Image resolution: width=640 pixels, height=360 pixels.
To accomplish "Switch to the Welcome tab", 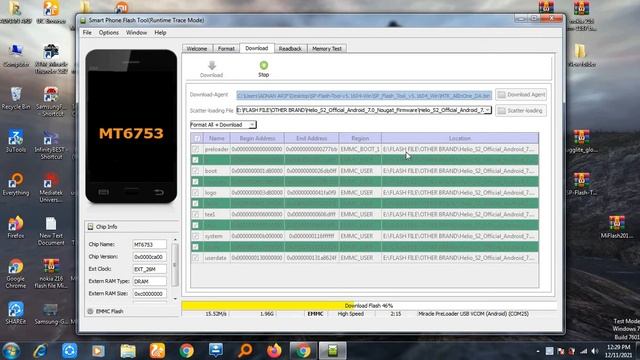I will (197, 49).
